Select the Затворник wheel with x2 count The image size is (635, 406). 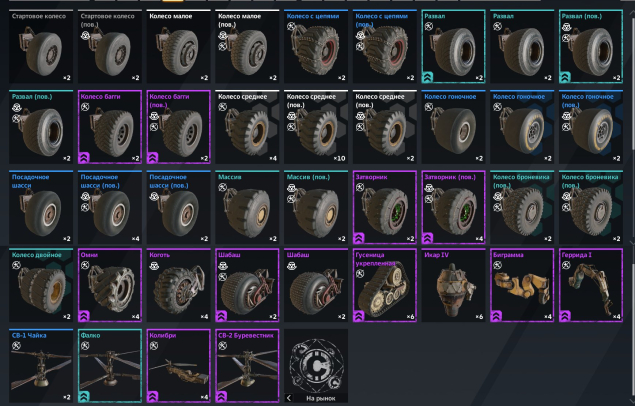tap(385, 207)
